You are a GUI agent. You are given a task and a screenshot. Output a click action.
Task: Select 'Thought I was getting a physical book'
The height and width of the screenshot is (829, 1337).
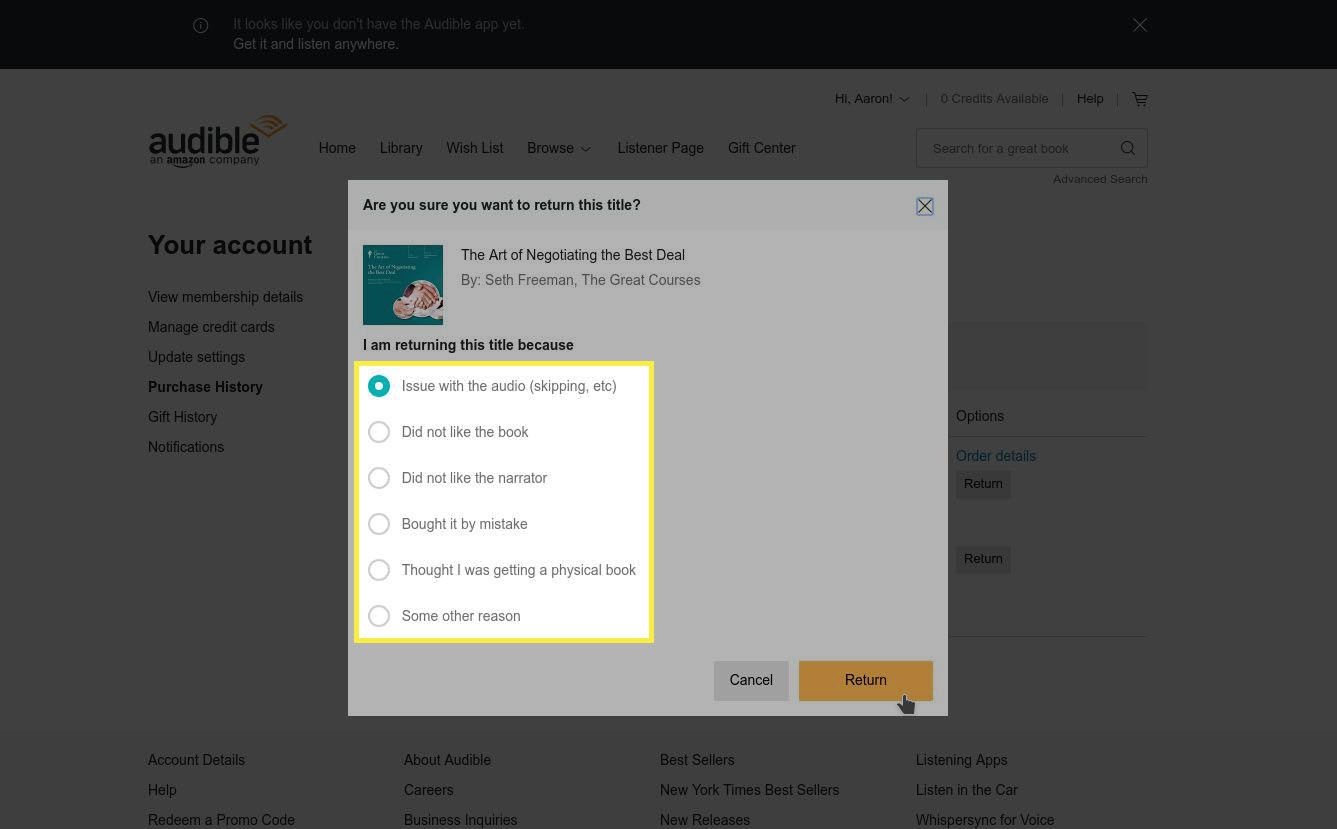pos(379,570)
